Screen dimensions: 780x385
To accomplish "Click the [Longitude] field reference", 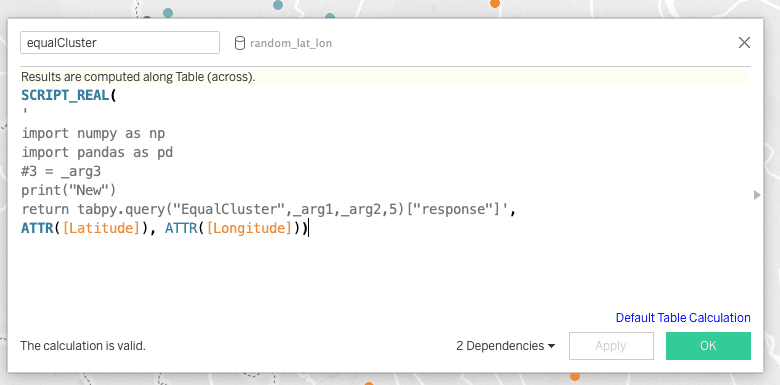I will pyautogui.click(x=249, y=229).
